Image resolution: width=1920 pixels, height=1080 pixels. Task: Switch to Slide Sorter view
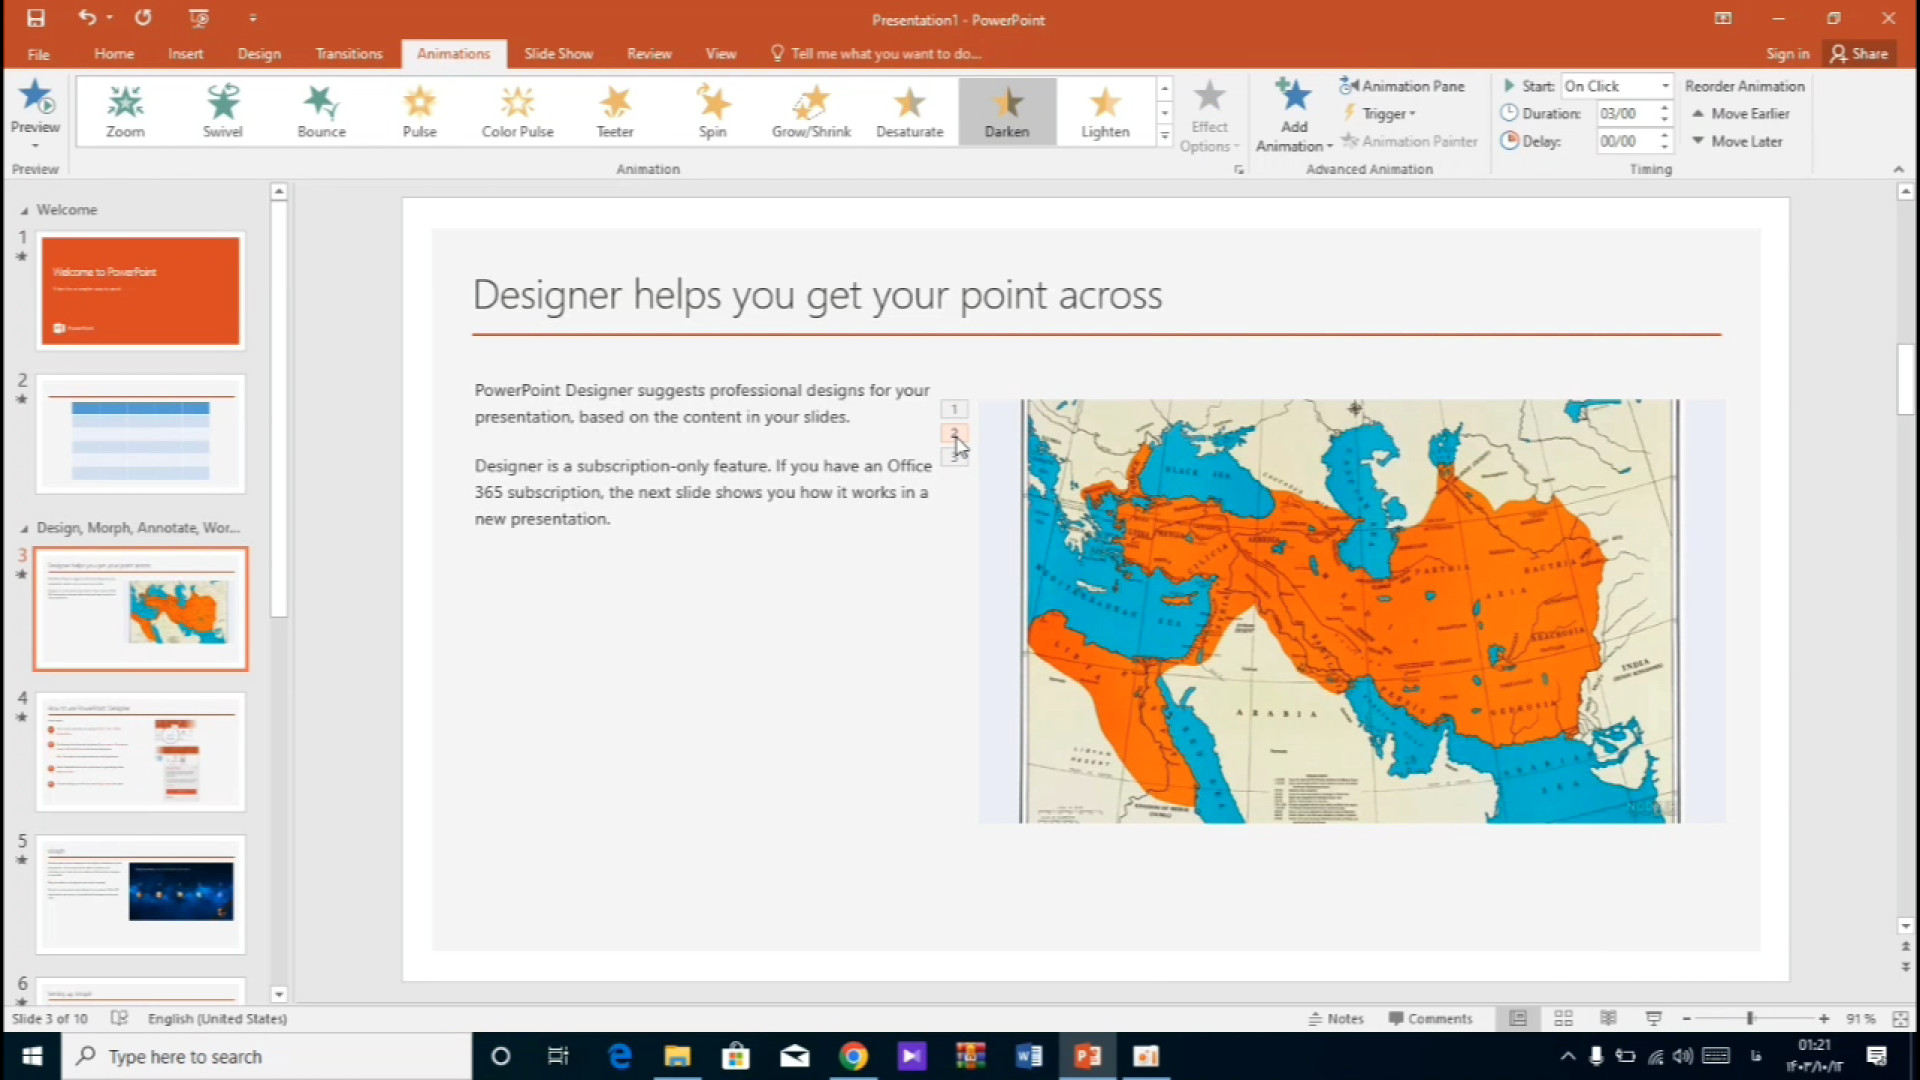[x=1563, y=1018]
